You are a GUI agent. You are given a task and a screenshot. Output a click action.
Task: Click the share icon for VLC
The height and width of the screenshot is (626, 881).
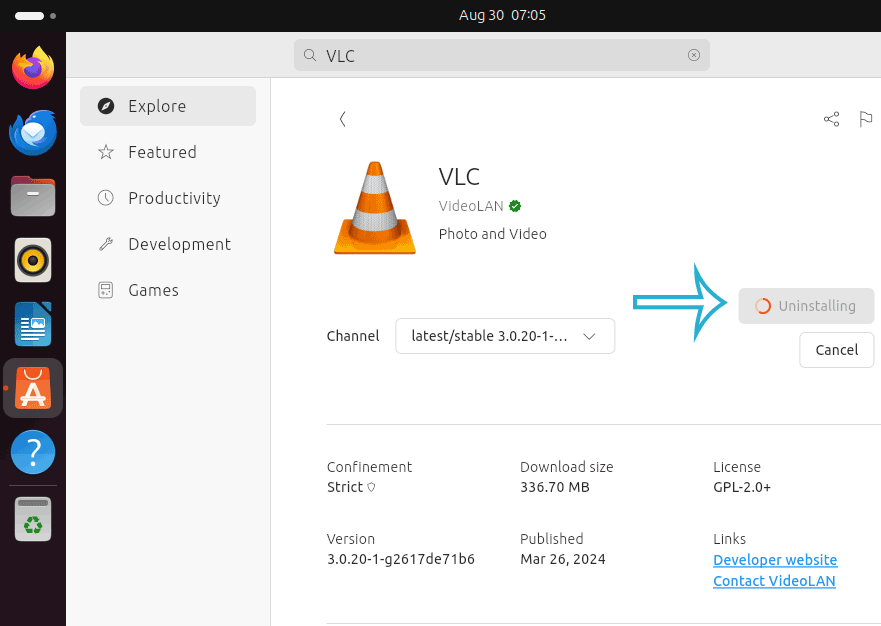click(x=832, y=119)
